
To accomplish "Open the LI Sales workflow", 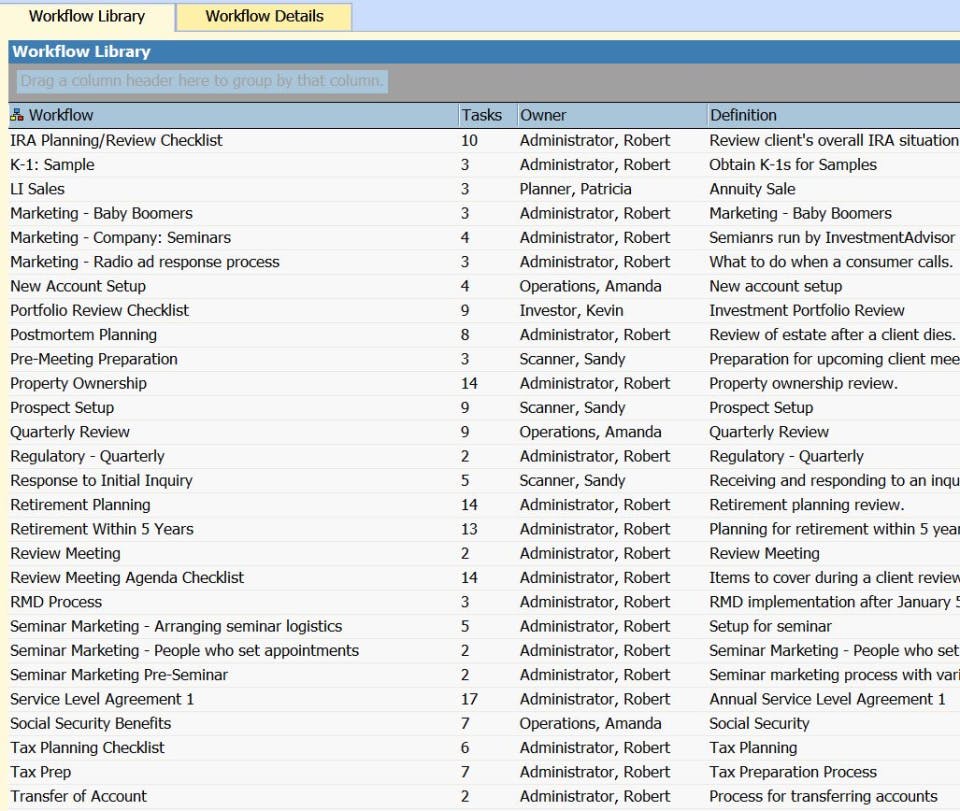I will click(37, 189).
